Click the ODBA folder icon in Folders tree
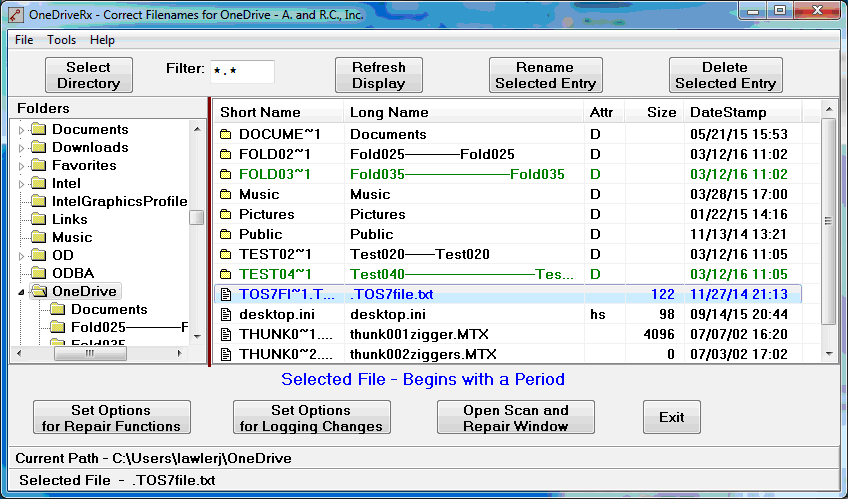The width and height of the screenshot is (848, 499). [x=38, y=273]
